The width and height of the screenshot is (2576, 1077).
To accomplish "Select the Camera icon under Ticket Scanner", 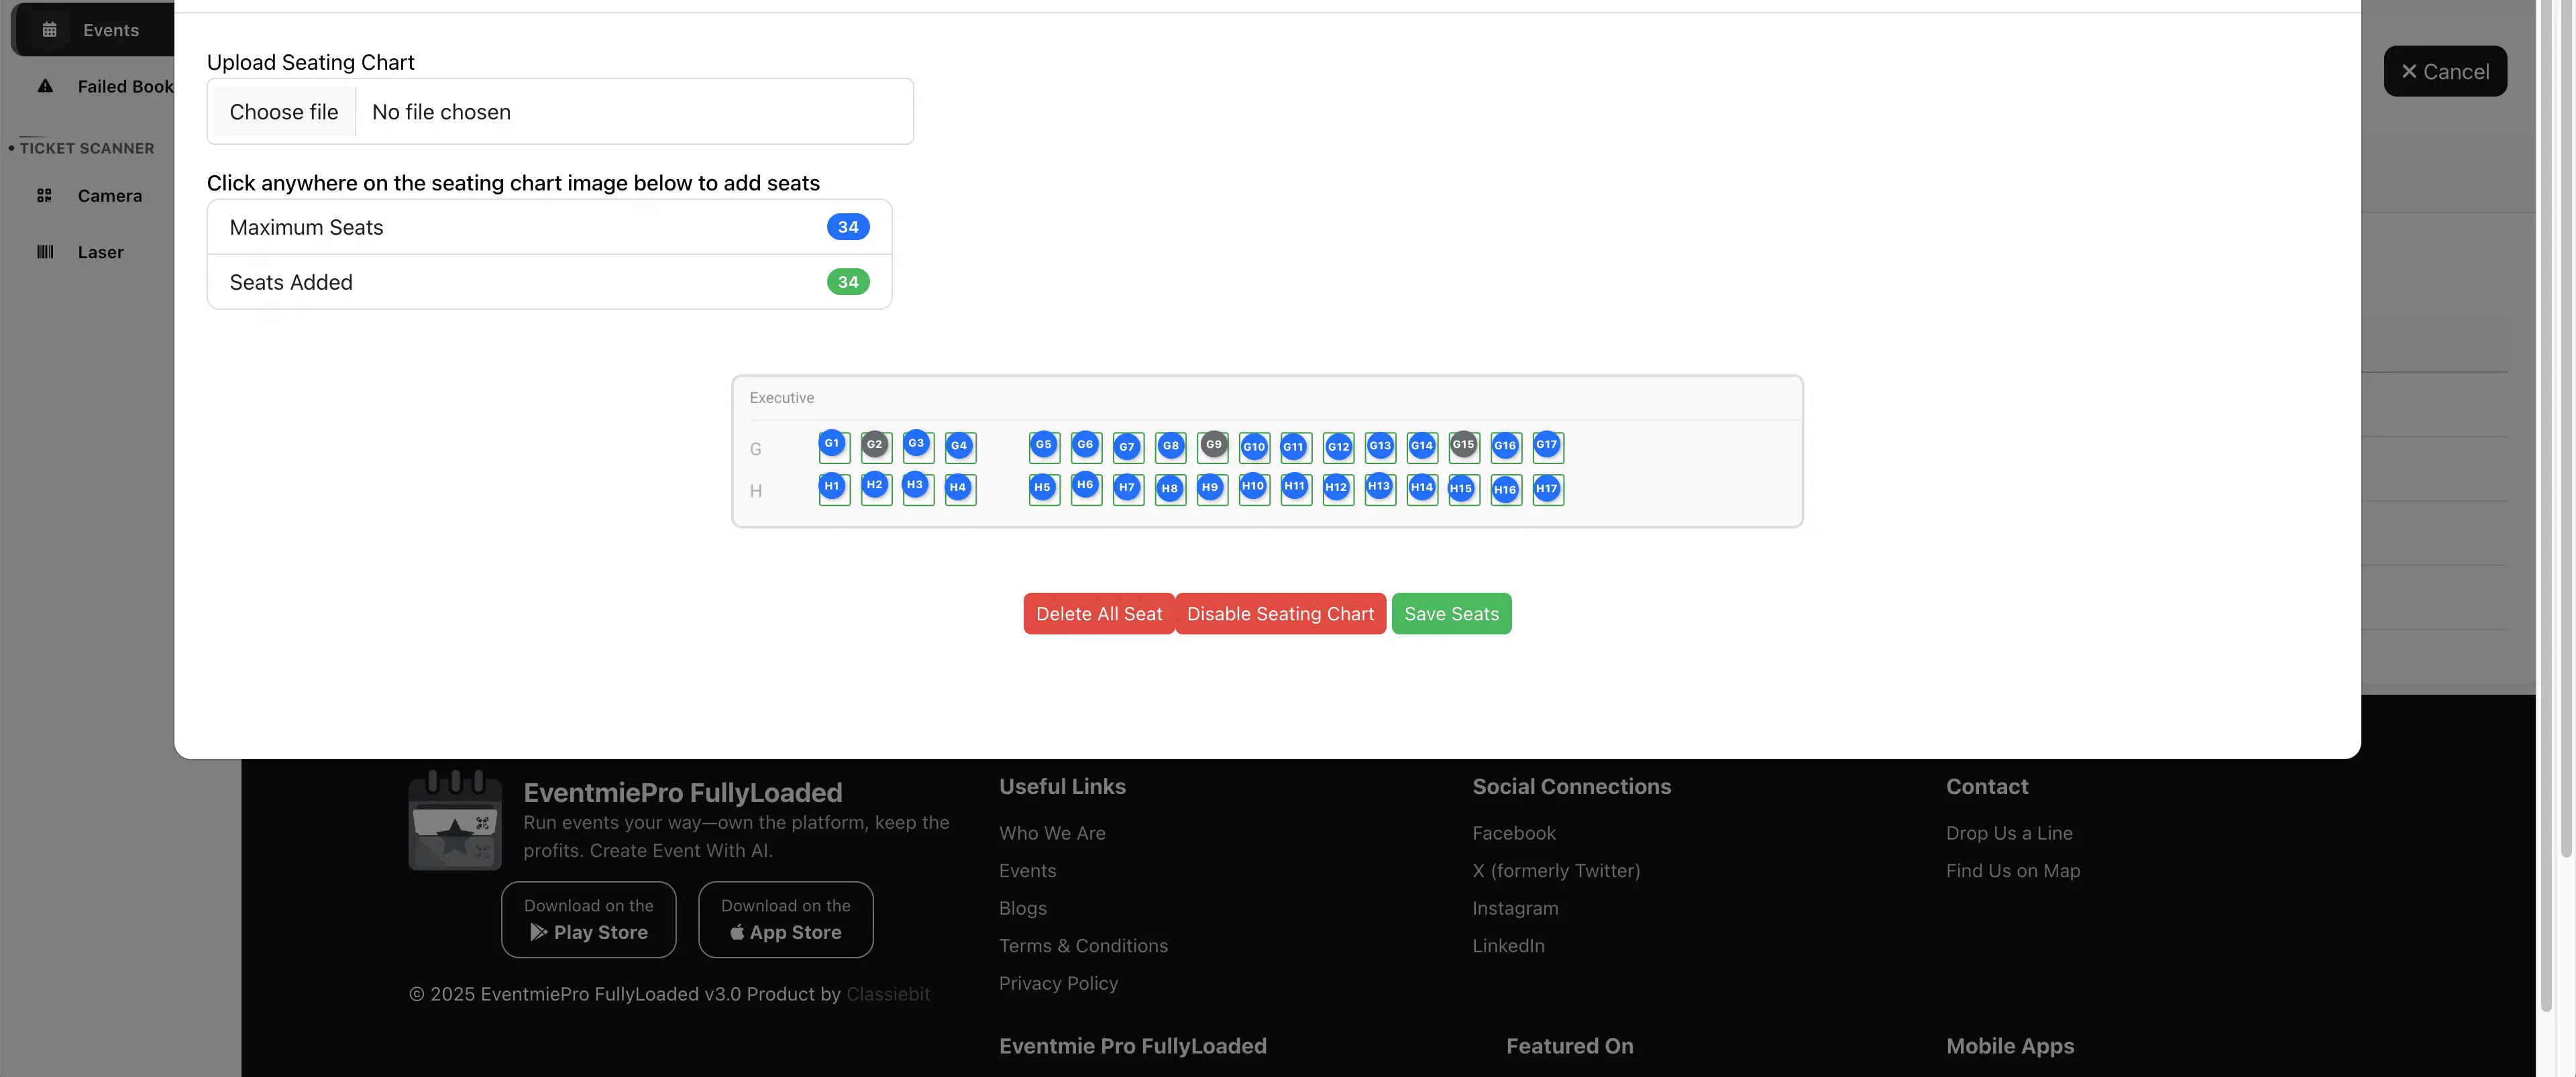I will pos(44,195).
